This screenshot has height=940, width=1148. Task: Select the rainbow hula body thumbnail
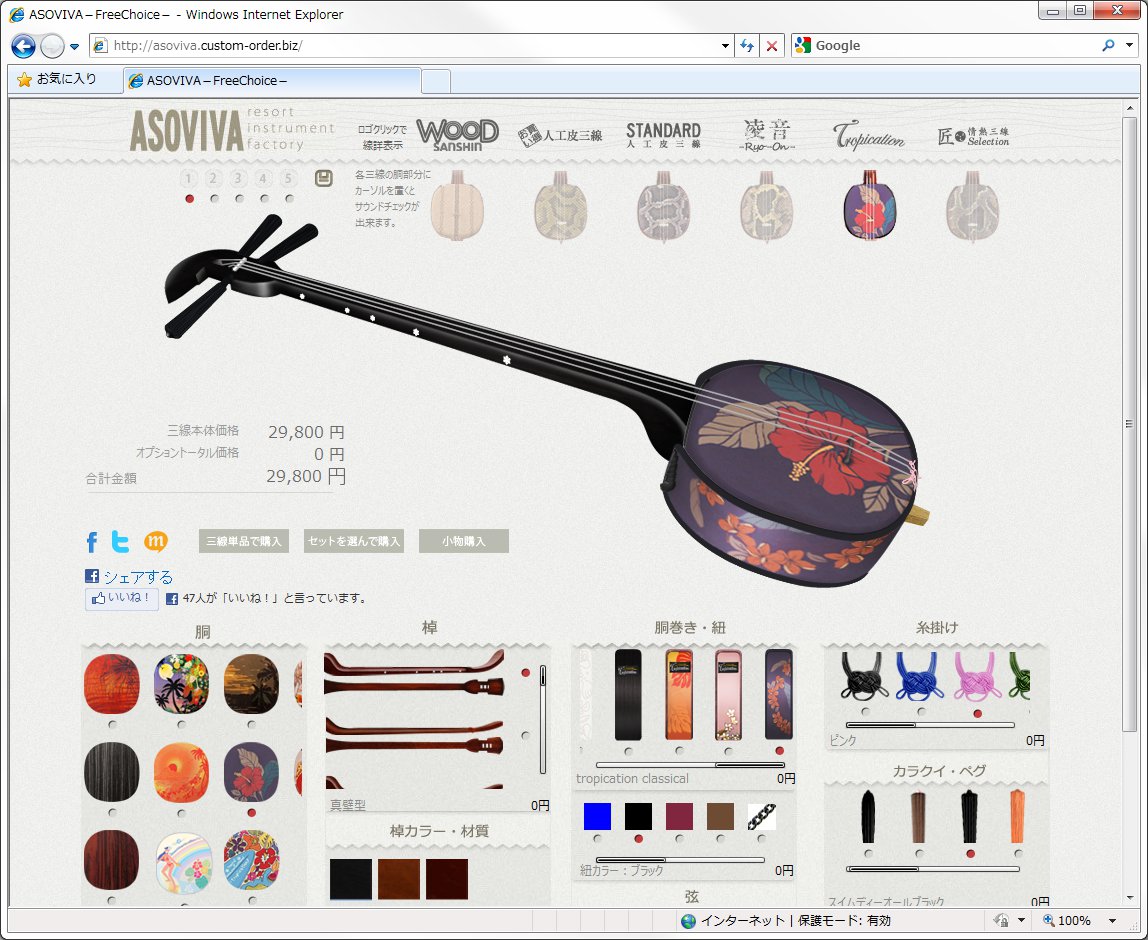tap(182, 863)
